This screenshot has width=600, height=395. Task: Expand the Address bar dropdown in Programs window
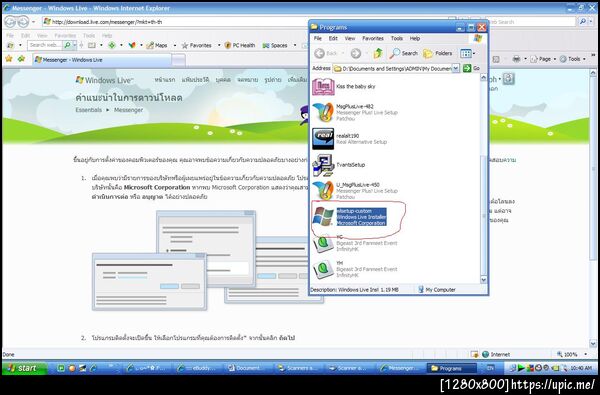(455, 68)
